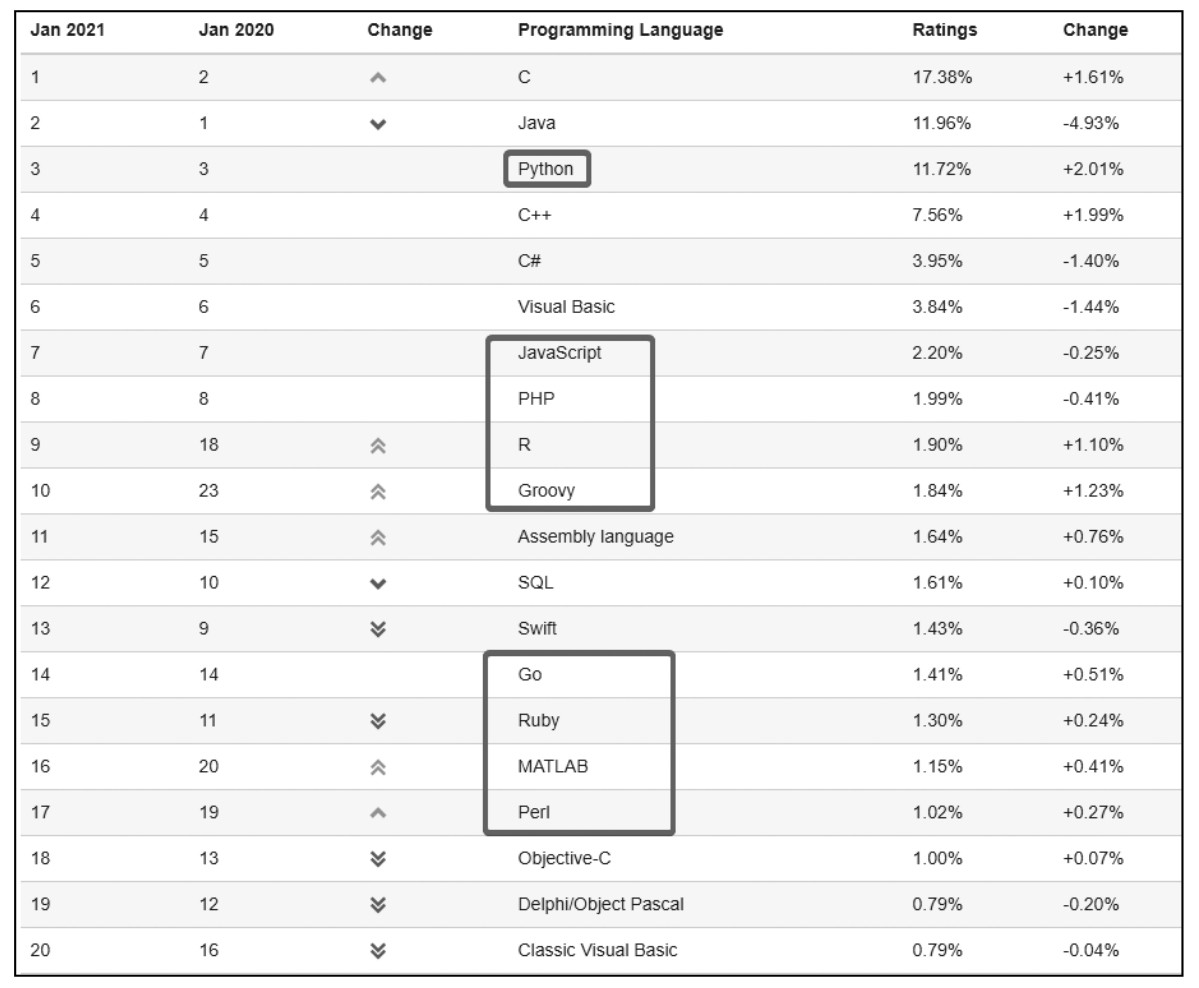
Task: Click the Ratings column header
Action: [944, 30]
